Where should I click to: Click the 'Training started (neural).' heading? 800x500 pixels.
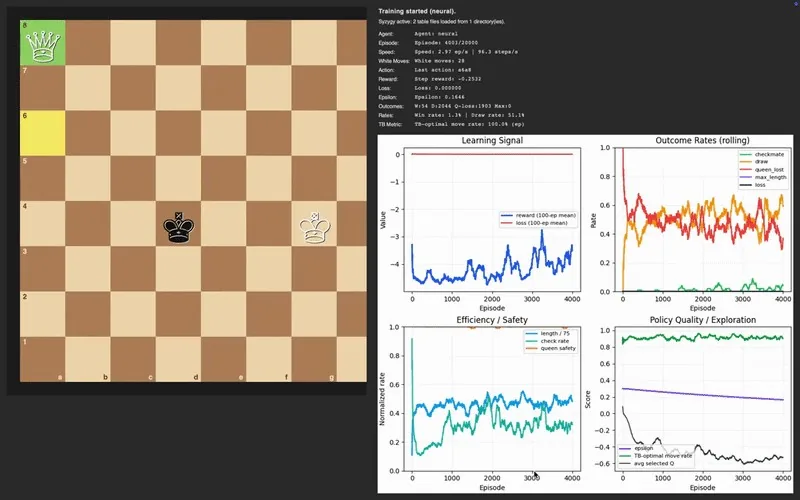[x=417, y=11]
